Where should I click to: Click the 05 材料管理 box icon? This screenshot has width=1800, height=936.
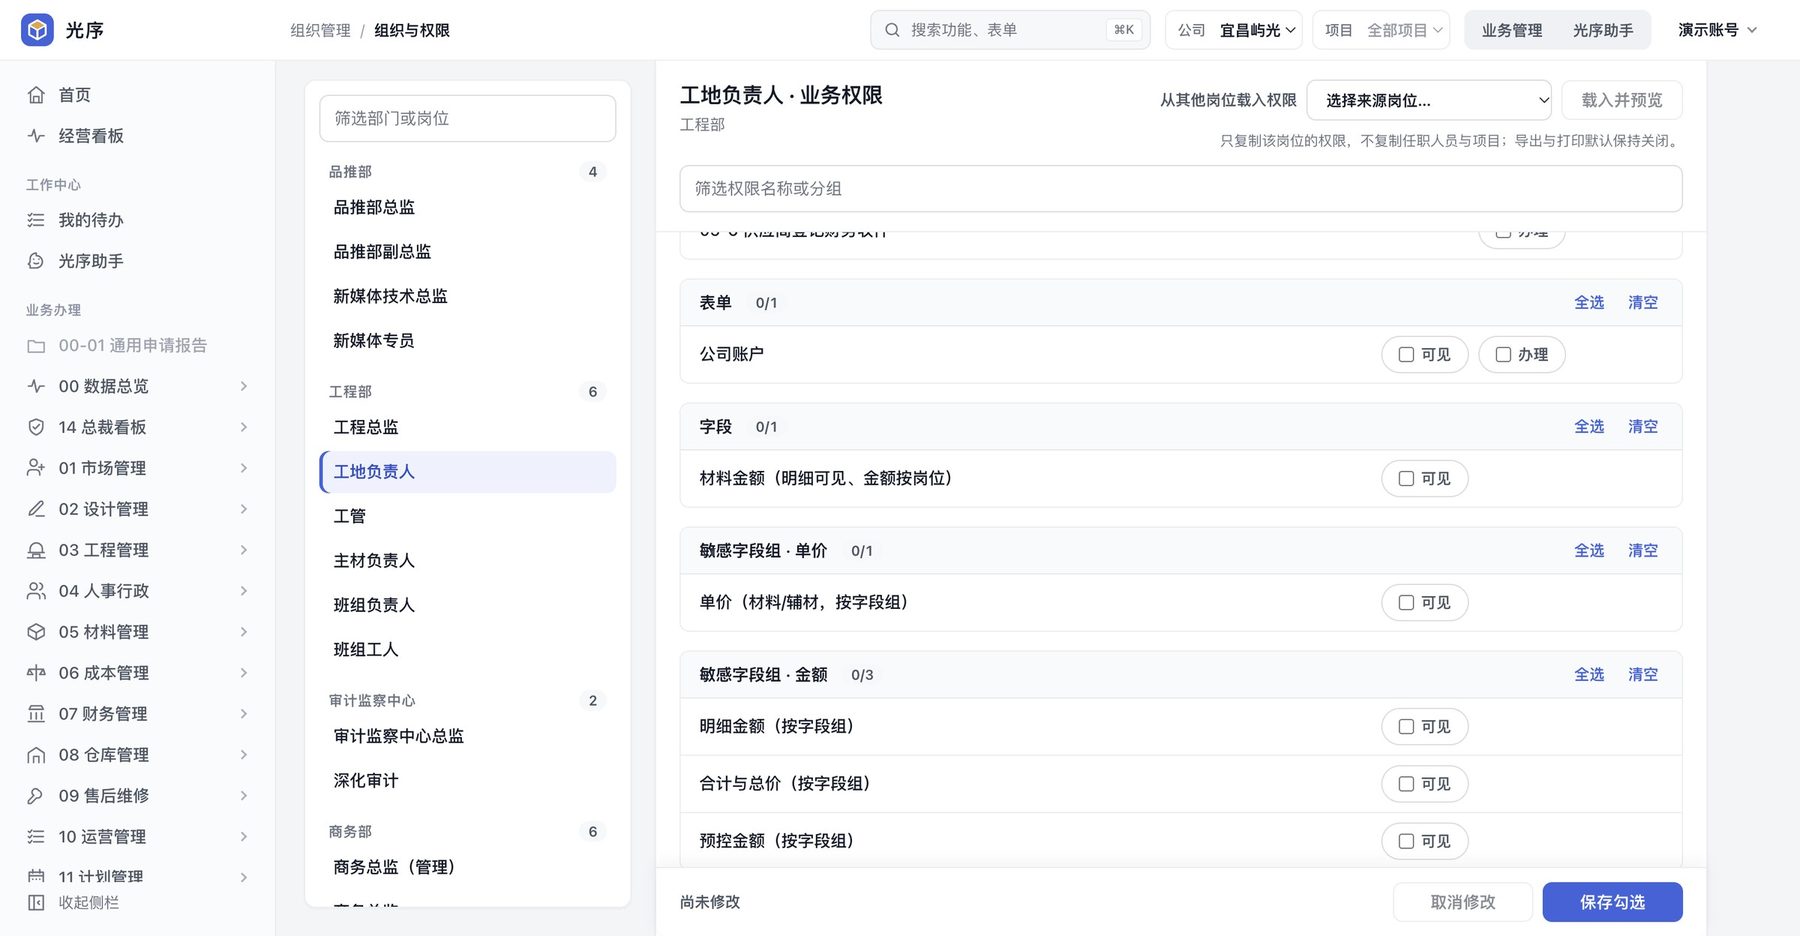[x=36, y=632]
